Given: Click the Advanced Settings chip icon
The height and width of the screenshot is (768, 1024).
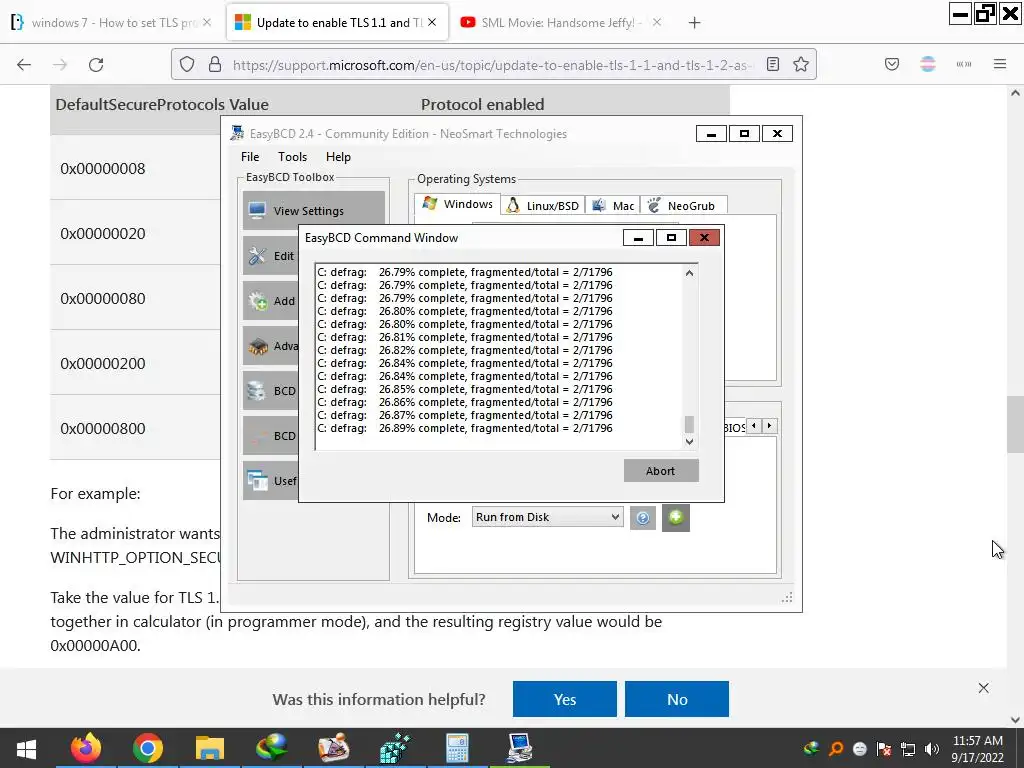Looking at the screenshot, I should (x=257, y=346).
